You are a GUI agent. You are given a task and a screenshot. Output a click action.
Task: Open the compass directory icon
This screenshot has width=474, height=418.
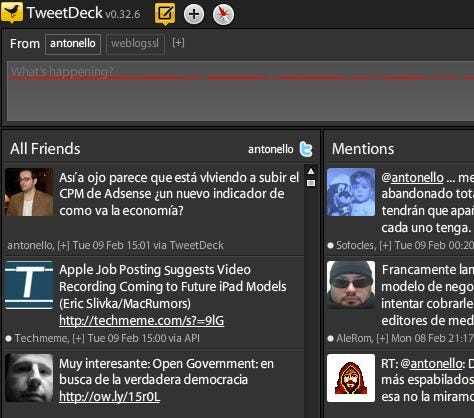223,14
